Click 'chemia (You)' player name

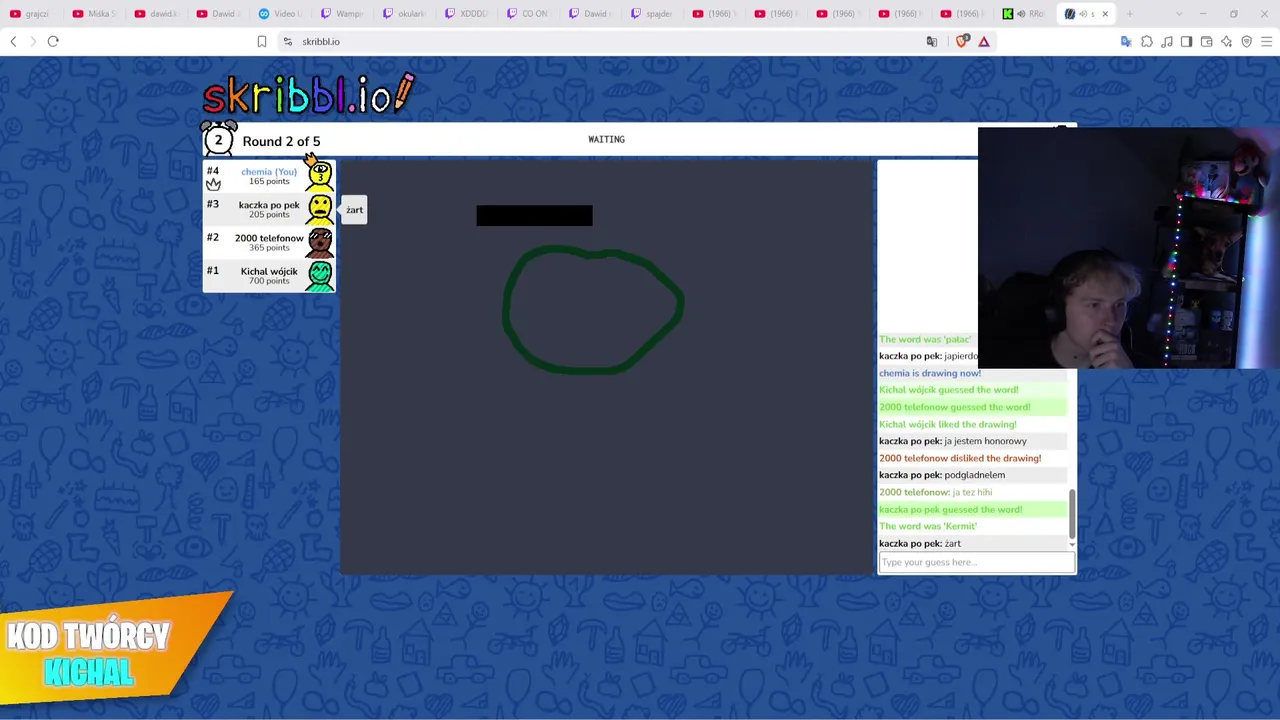pos(269,172)
